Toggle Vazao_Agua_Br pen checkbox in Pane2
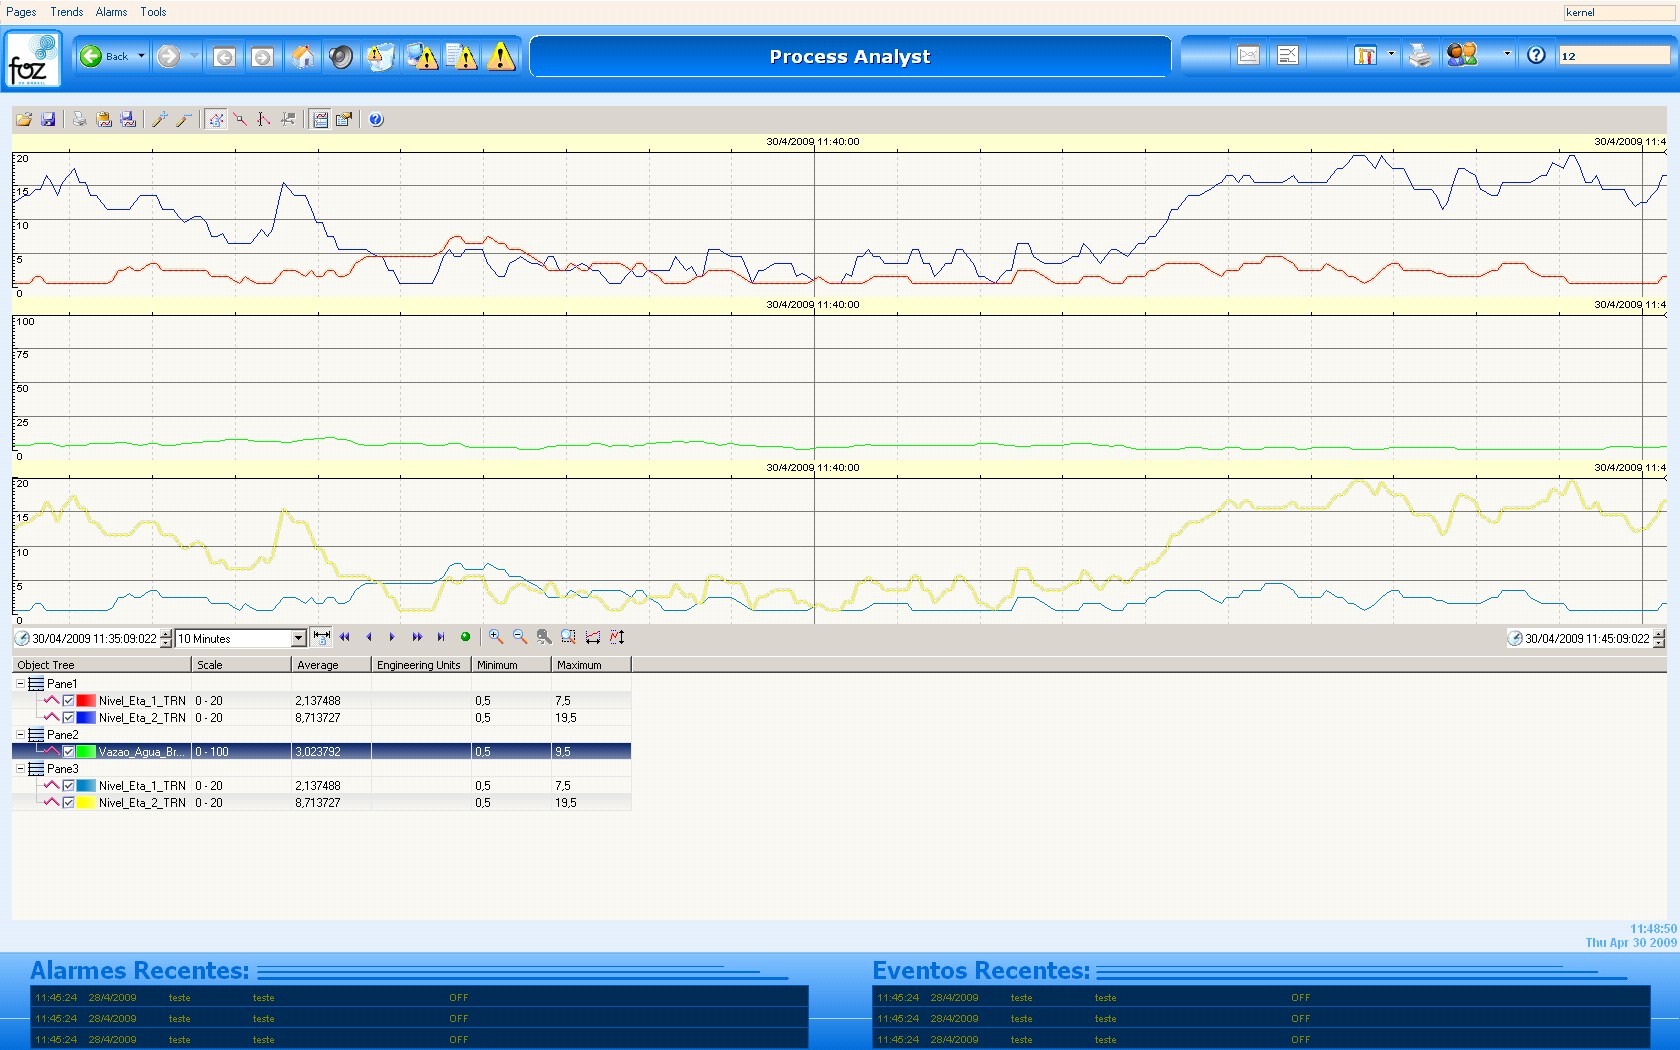This screenshot has width=1680, height=1050. click(69, 752)
